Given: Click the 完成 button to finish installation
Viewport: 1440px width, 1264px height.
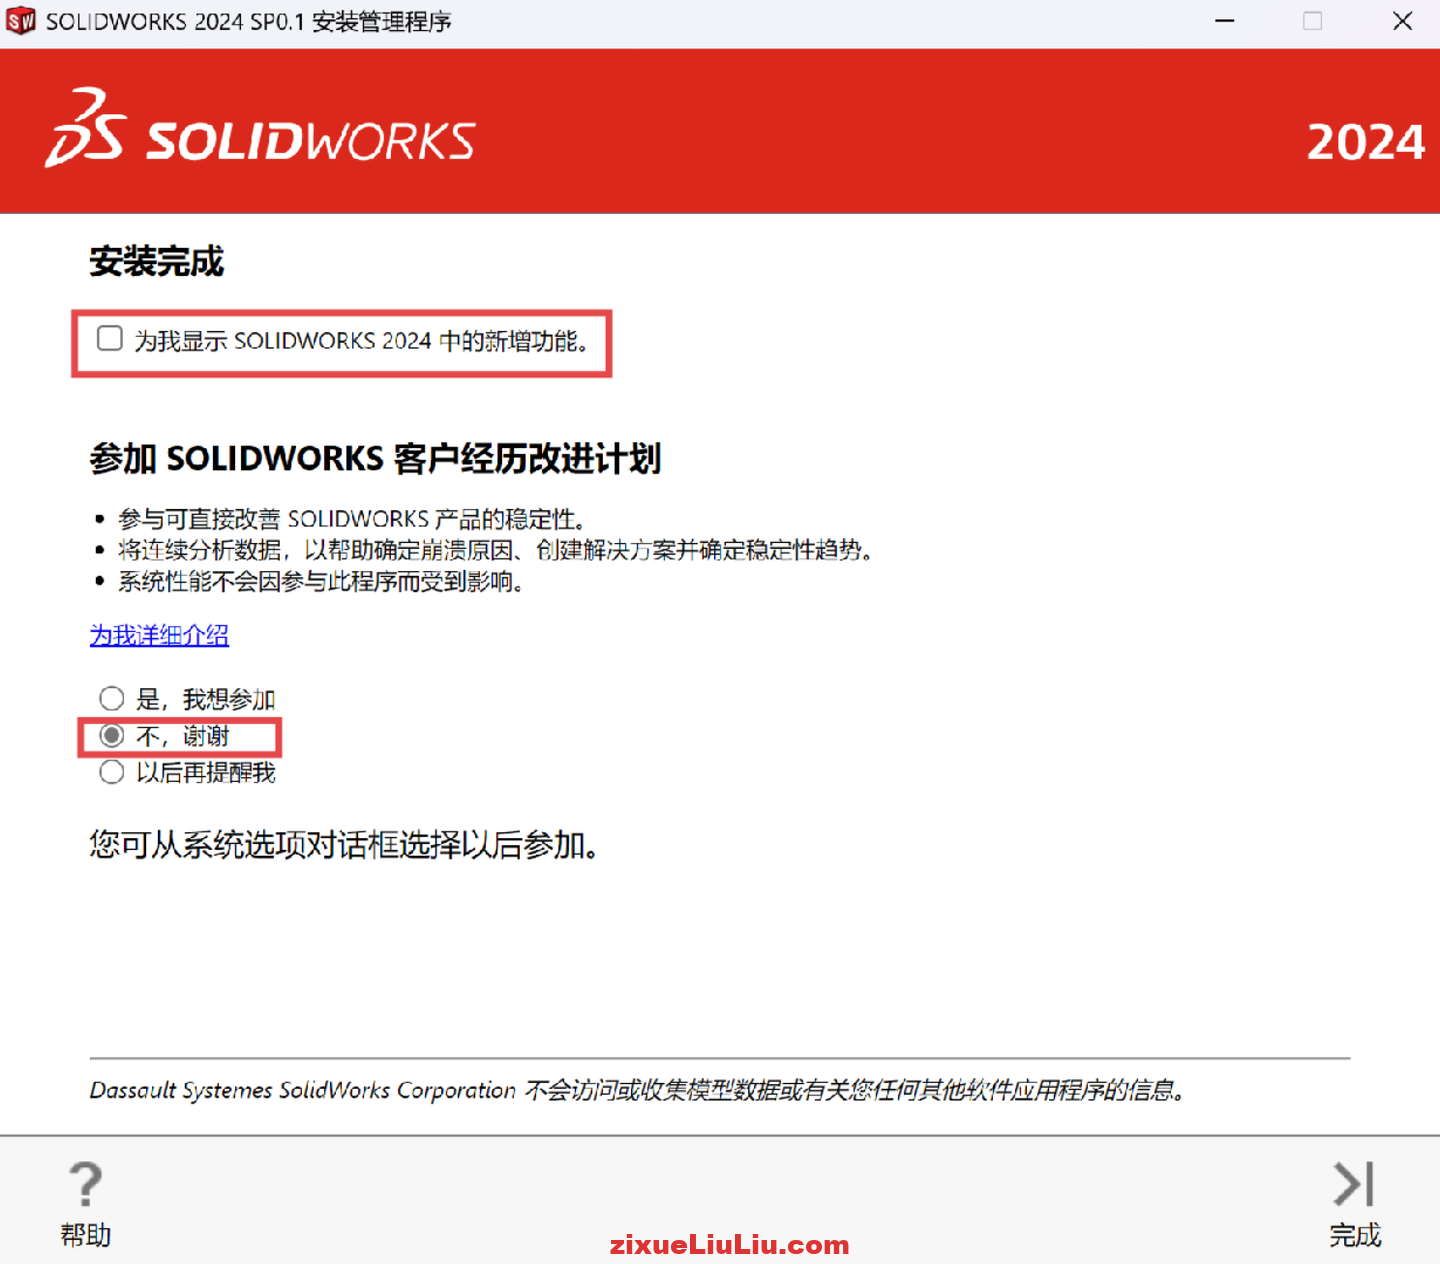Looking at the screenshot, I should click(1353, 1235).
